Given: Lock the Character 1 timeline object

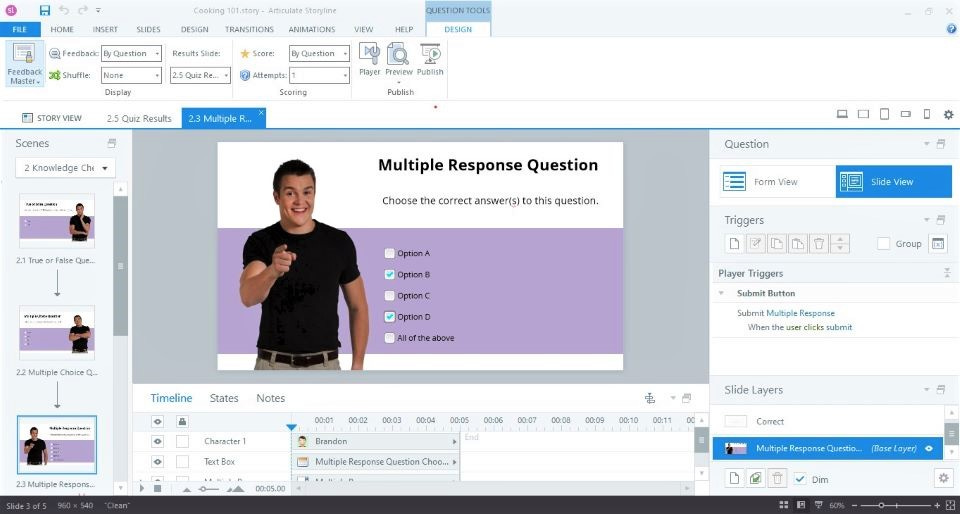Looking at the screenshot, I should coord(182,441).
